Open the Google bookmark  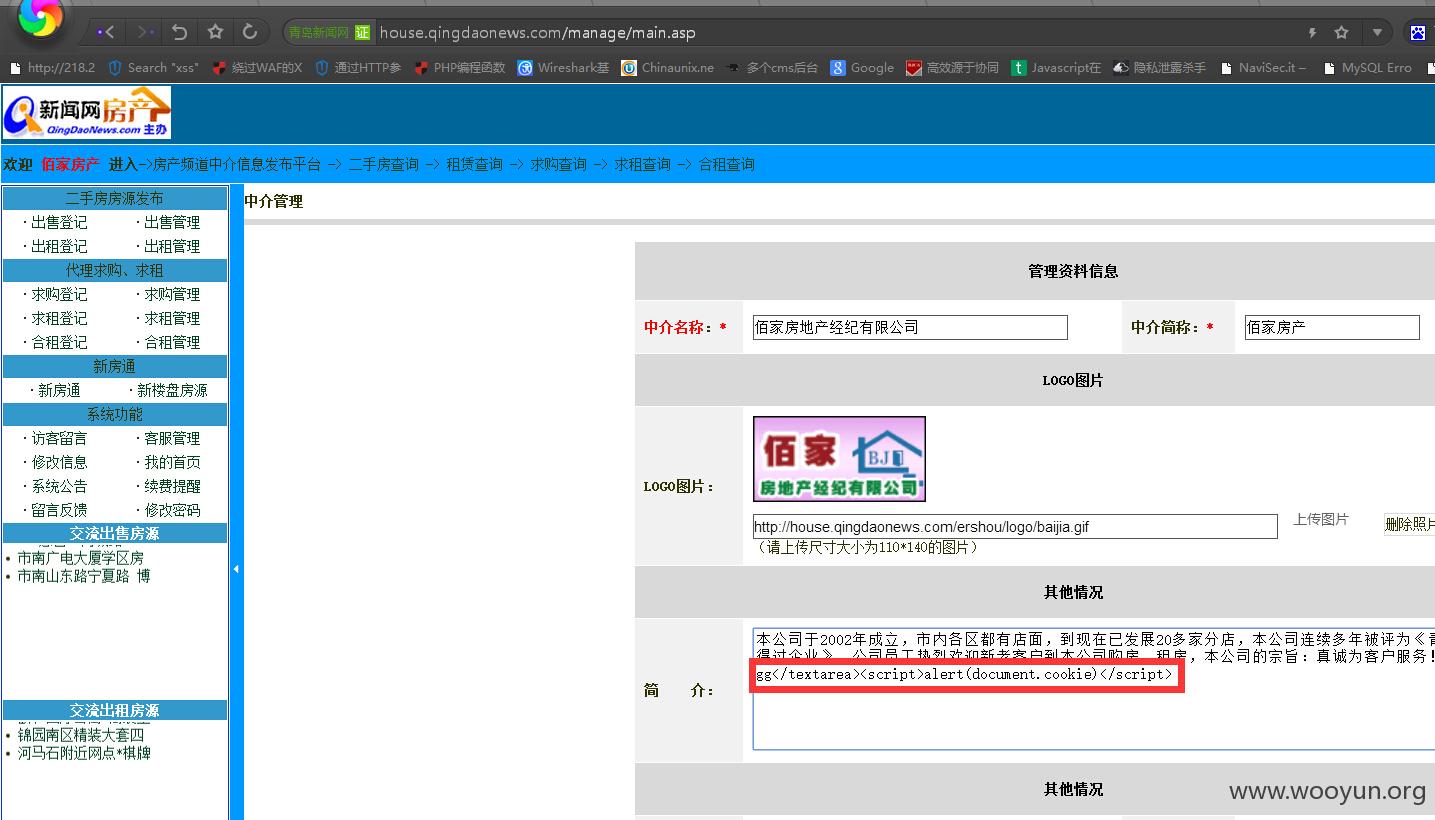(x=862, y=68)
